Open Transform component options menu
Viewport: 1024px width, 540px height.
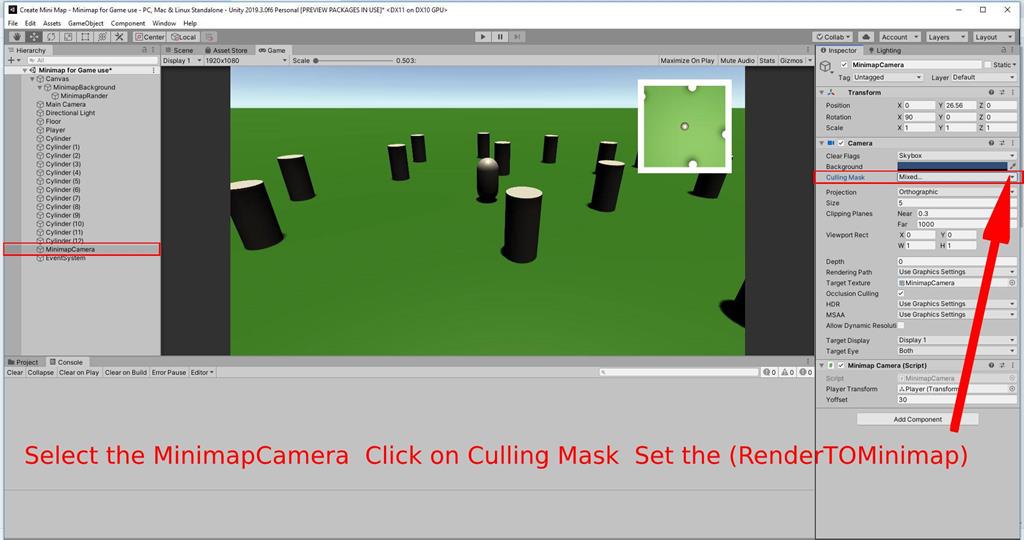1012,93
